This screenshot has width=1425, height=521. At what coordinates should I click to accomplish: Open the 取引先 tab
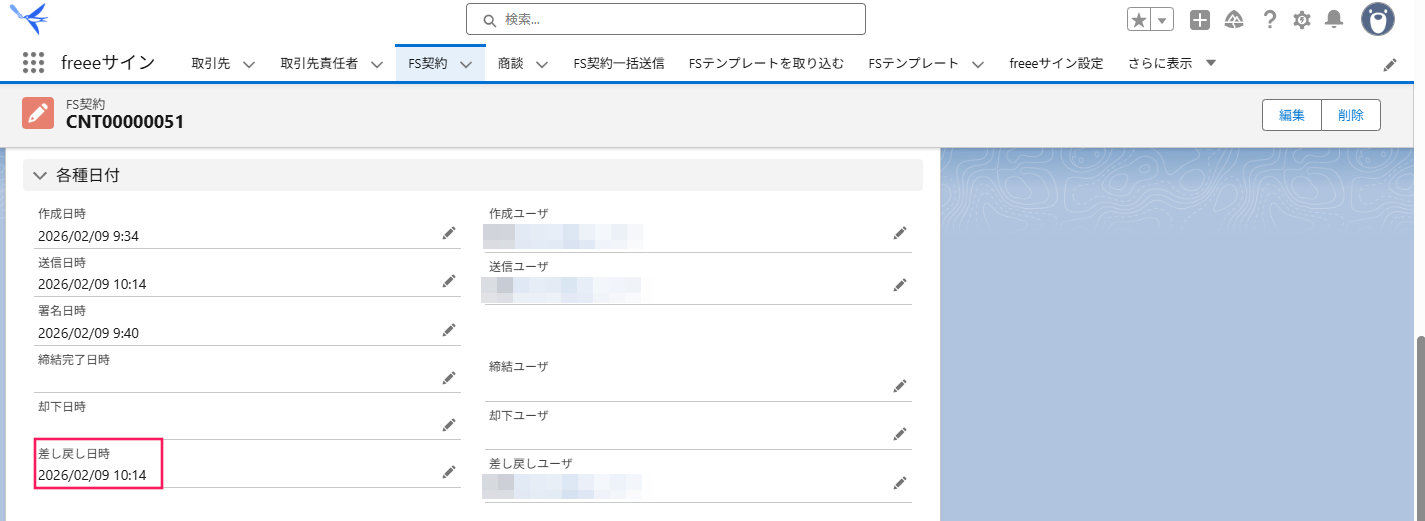[x=211, y=63]
